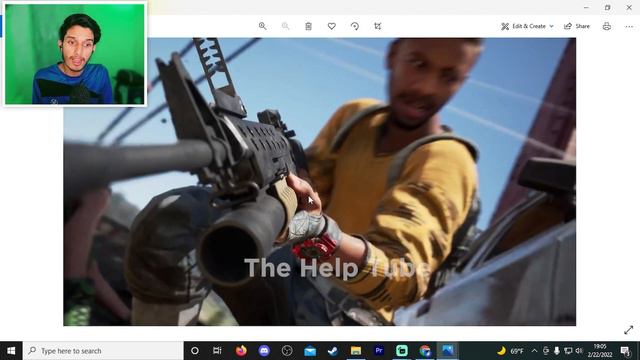Viewport: 640px width, 360px height.
Task: Open Task View on the taskbar
Action: (x=217, y=351)
